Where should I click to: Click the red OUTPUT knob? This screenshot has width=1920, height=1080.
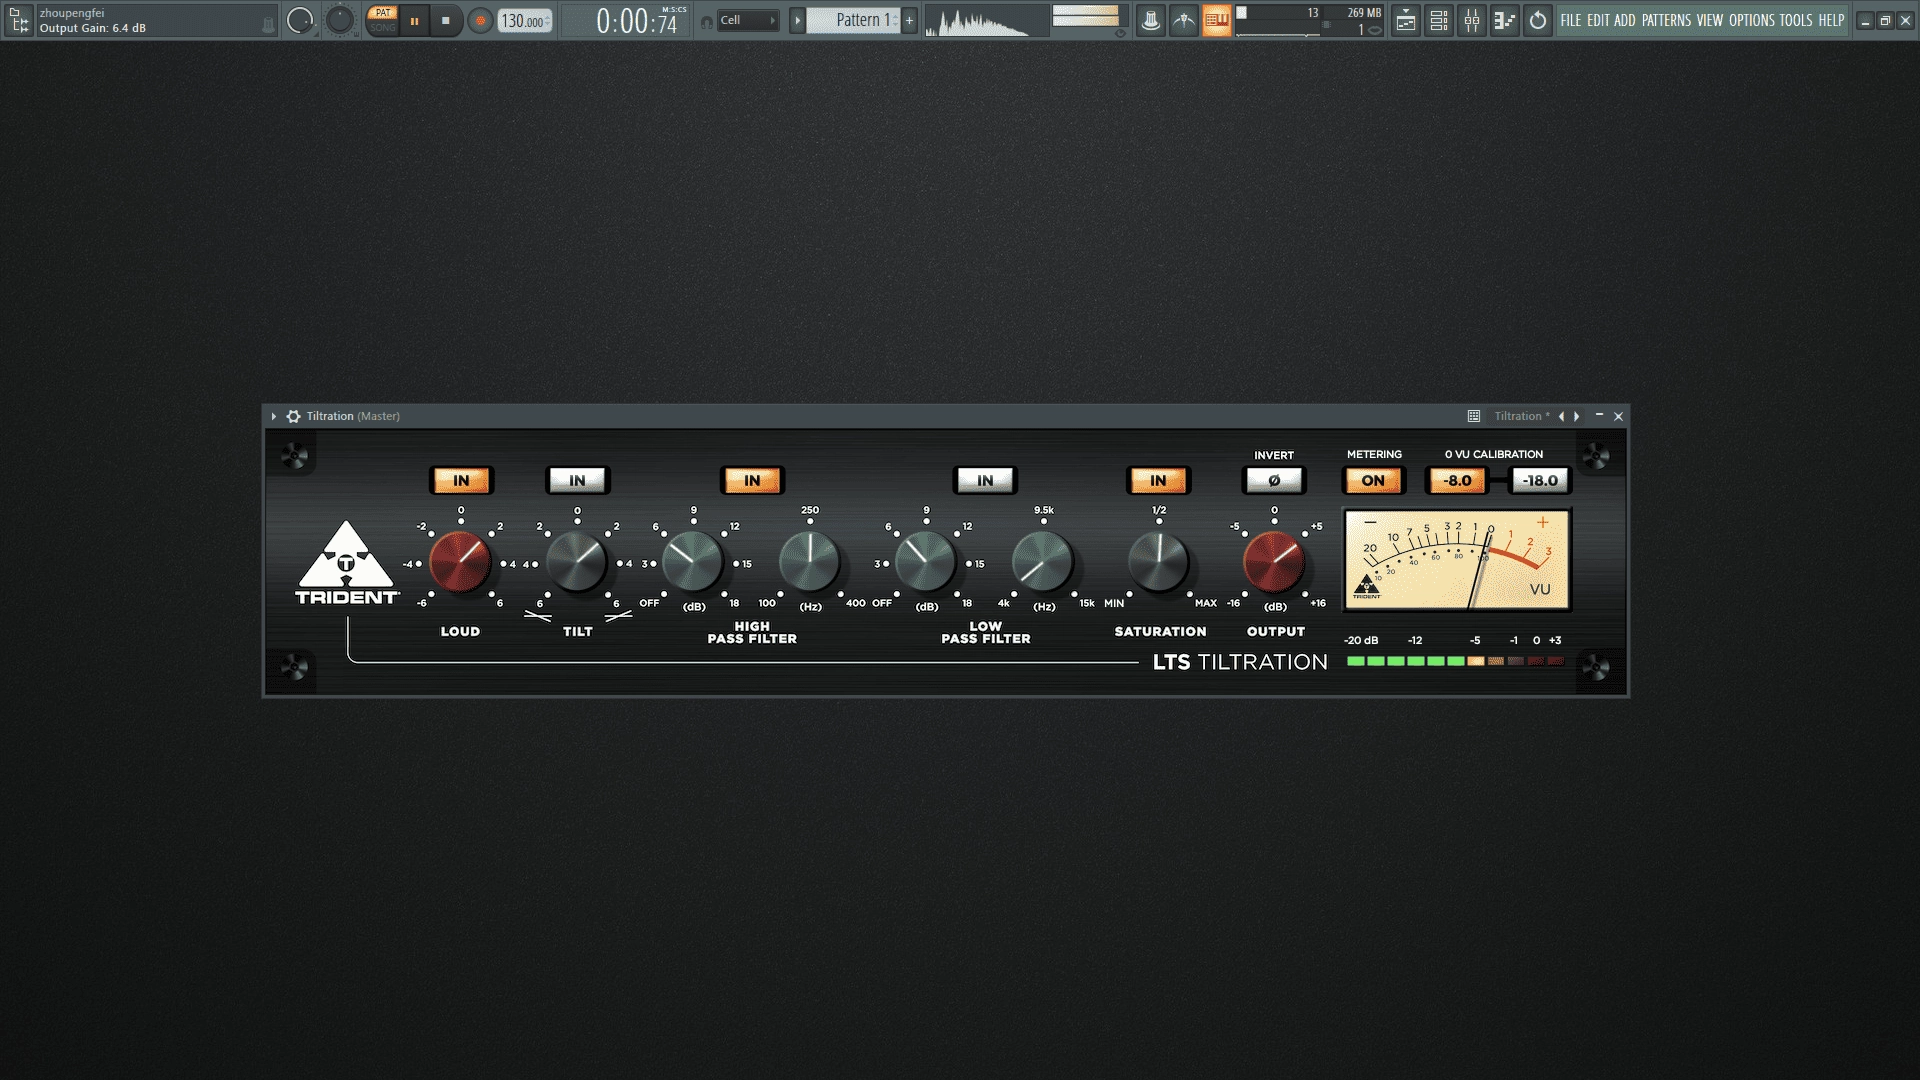pos(1274,562)
